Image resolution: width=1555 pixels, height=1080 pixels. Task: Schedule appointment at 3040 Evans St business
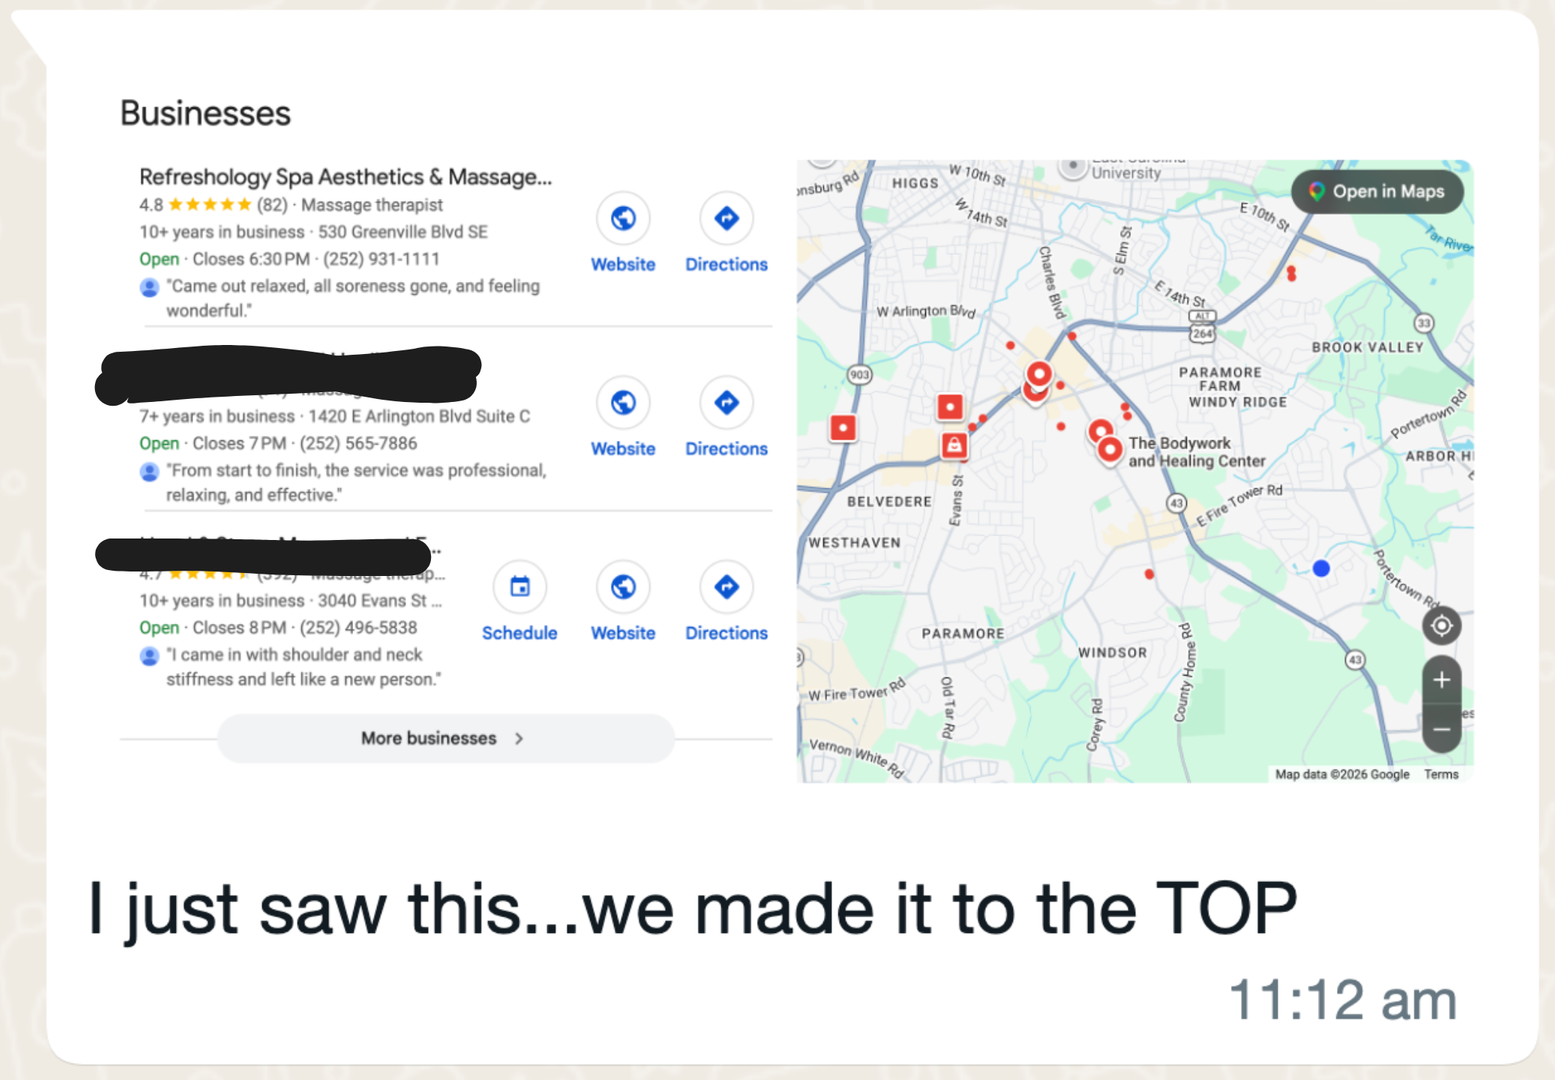[x=519, y=587]
